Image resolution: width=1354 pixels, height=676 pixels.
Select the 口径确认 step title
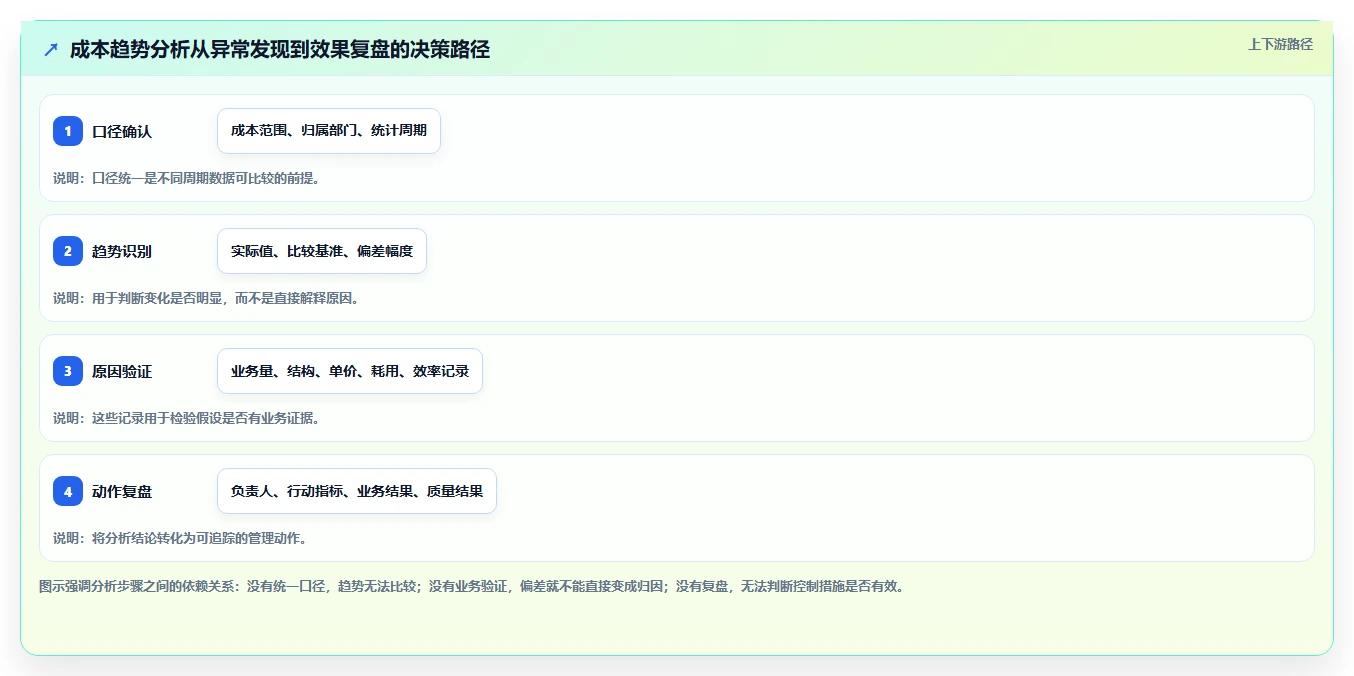(122, 131)
